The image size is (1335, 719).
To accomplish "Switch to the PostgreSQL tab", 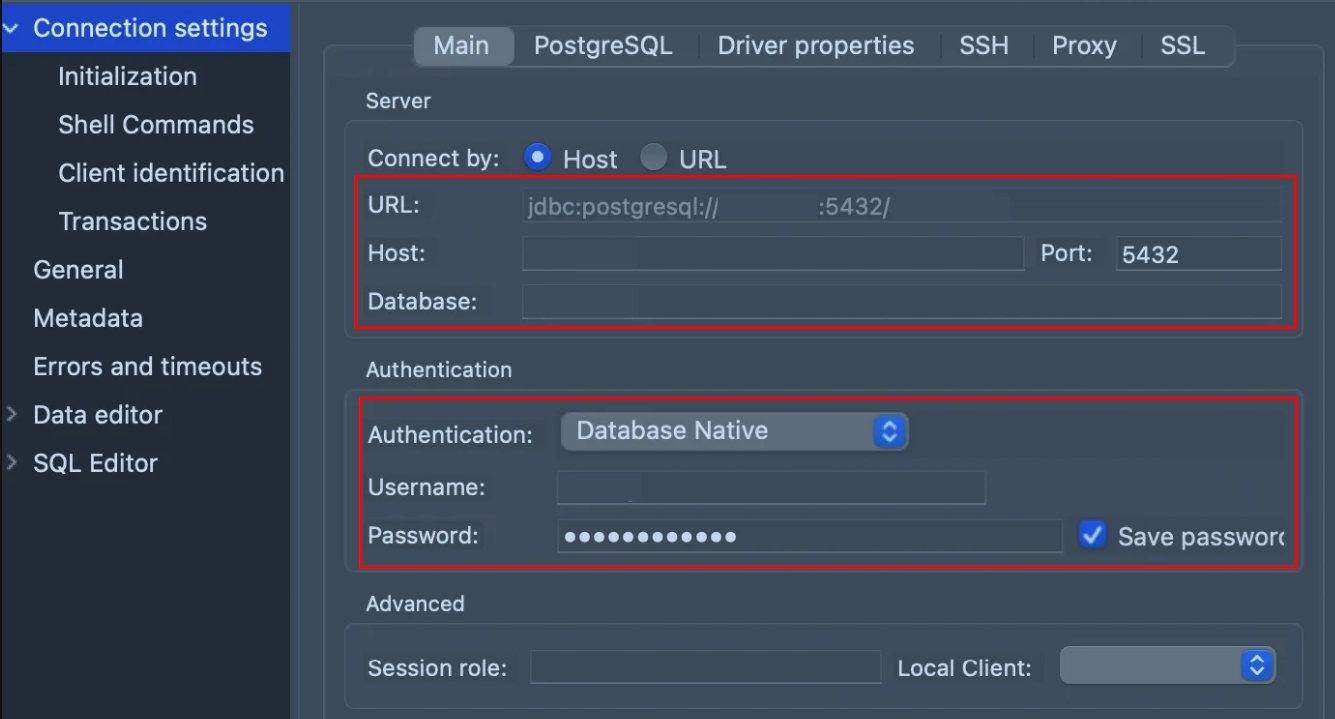I will 602,46.
